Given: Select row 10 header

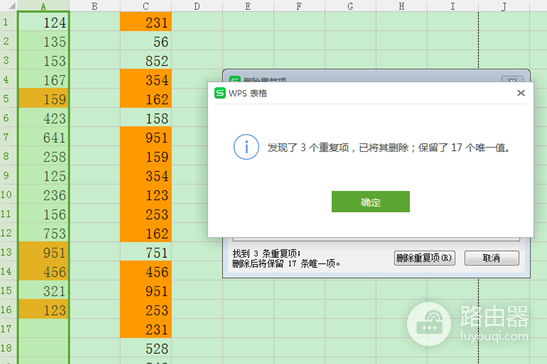Looking at the screenshot, I should point(8,194).
